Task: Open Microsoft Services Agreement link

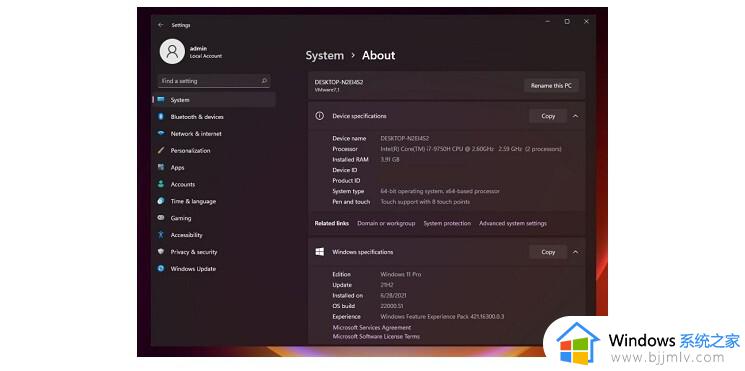Action: tap(372, 327)
